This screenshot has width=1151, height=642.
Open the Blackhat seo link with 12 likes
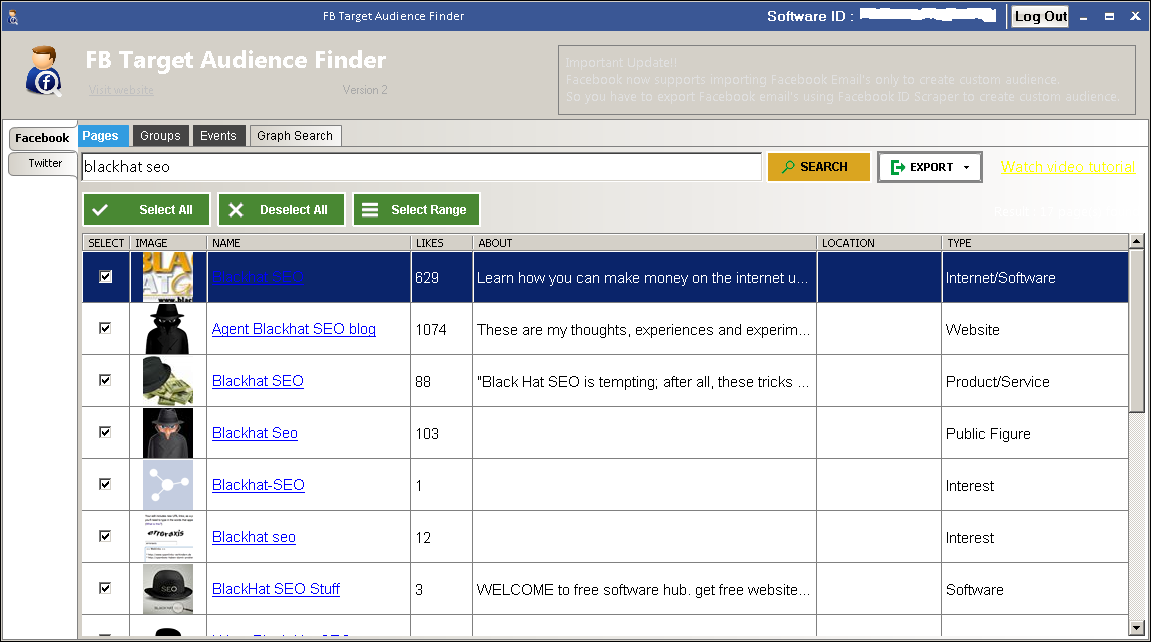254,537
